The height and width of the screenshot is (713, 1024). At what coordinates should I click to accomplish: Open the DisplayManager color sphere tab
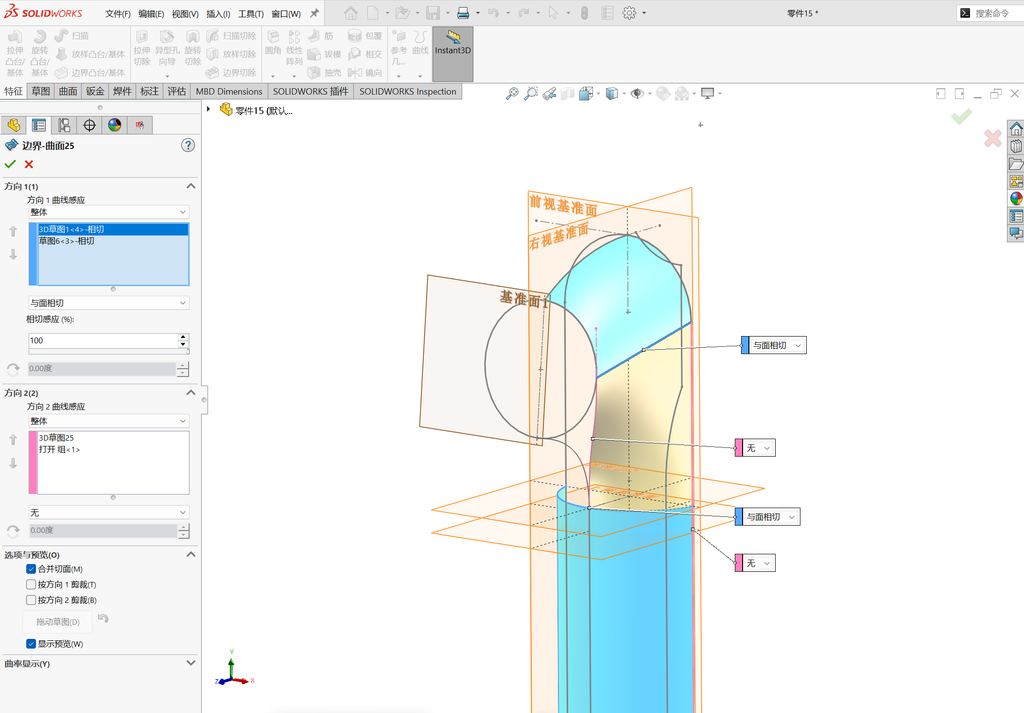pyautogui.click(x=115, y=125)
